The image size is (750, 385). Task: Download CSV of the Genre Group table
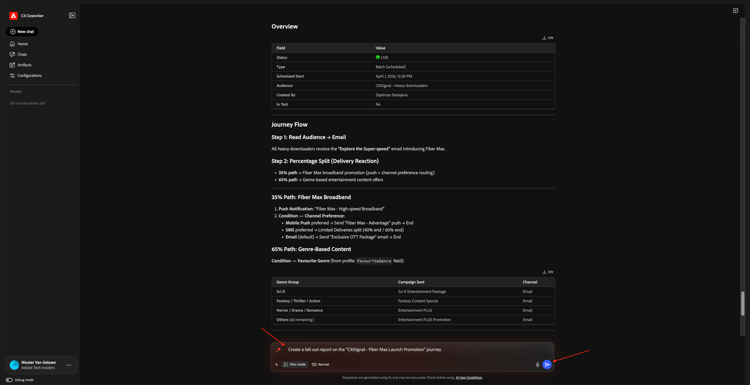(x=548, y=272)
